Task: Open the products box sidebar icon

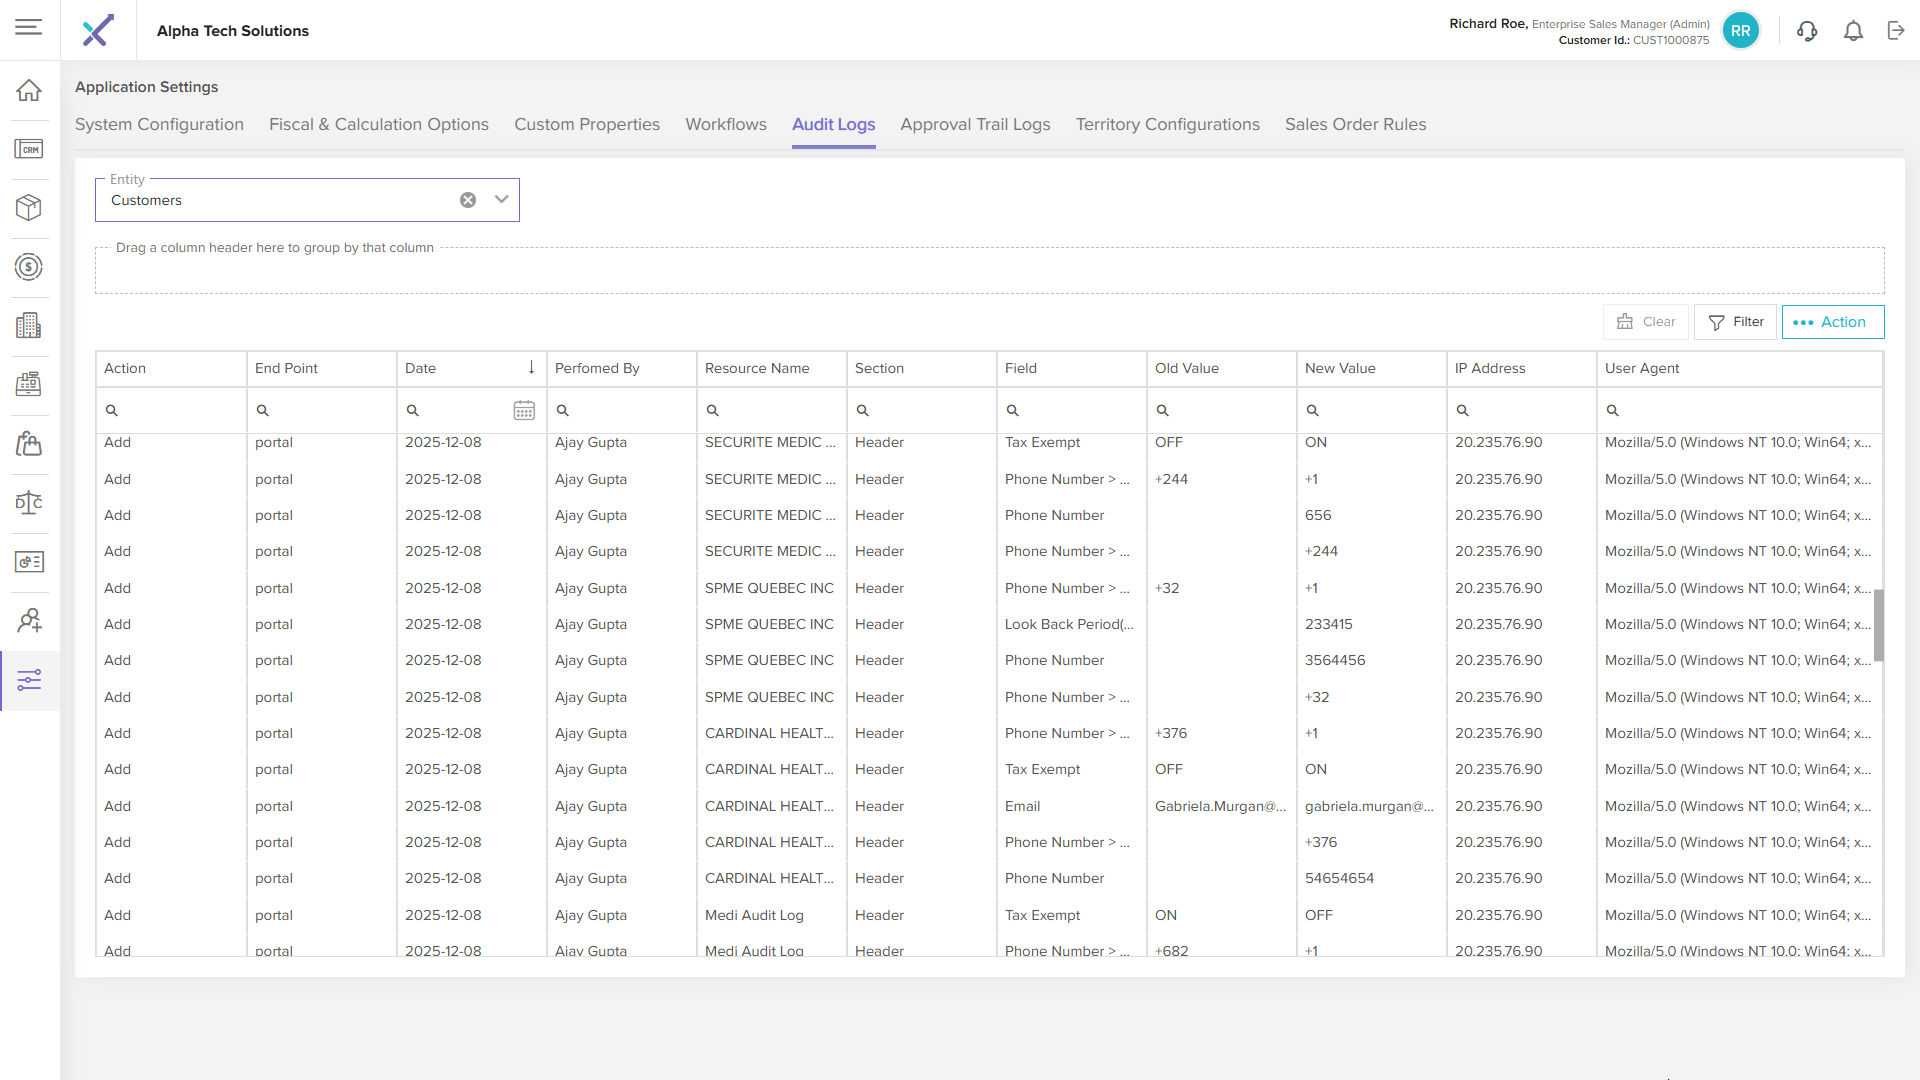Action: pyautogui.click(x=29, y=207)
